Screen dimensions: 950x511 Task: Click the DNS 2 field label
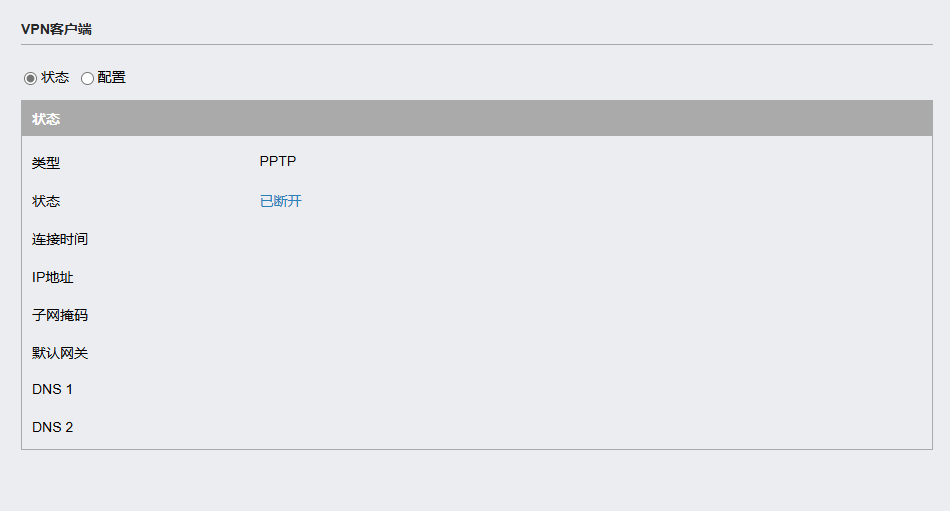pos(52,427)
